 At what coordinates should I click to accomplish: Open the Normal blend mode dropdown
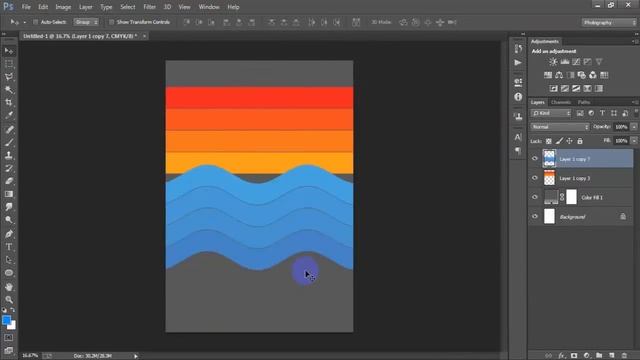[560, 127]
